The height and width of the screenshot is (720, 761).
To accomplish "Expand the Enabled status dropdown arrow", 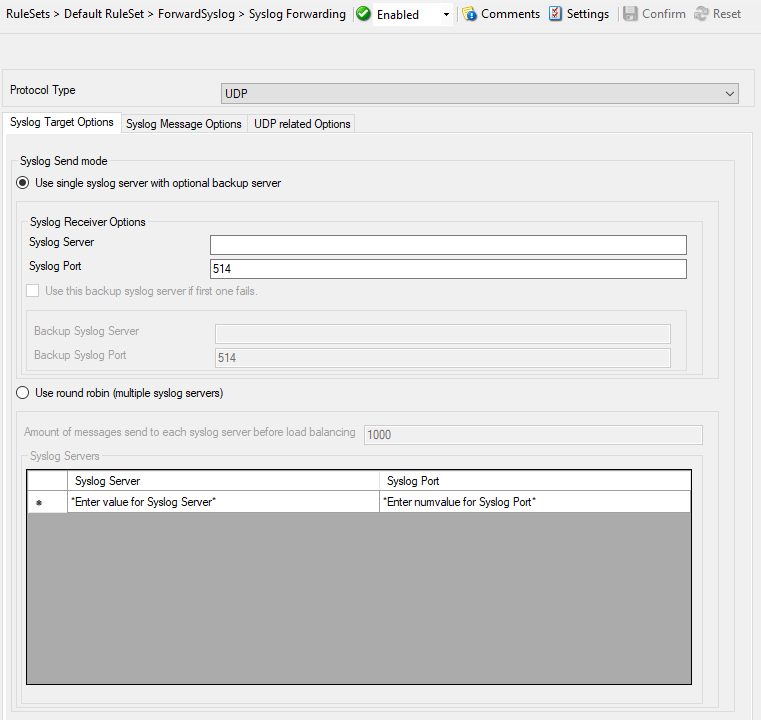I will tap(446, 15).
